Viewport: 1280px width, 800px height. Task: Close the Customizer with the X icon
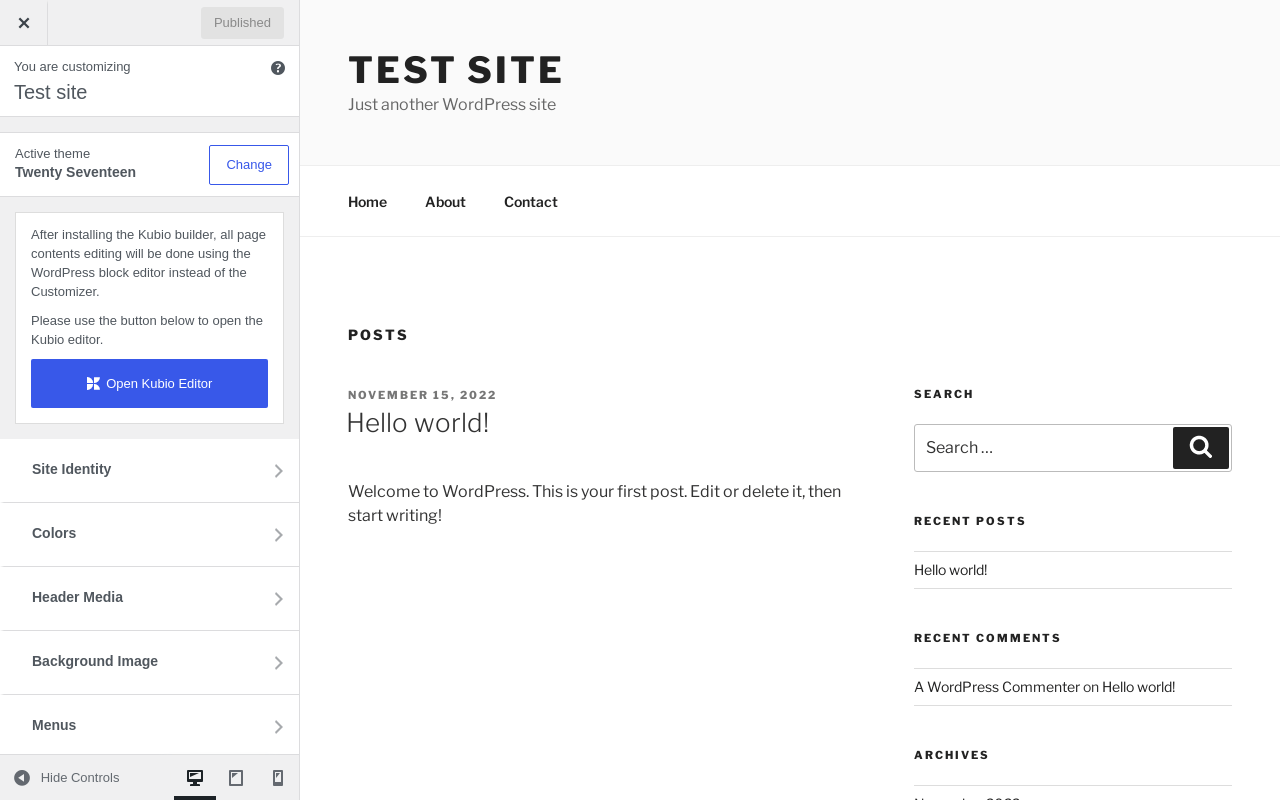[x=24, y=23]
